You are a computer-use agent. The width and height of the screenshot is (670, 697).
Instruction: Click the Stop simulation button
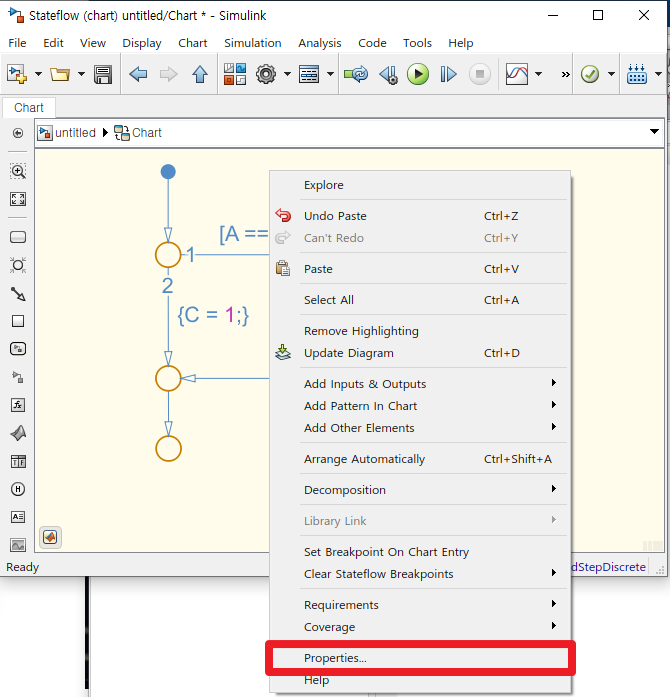pos(480,74)
